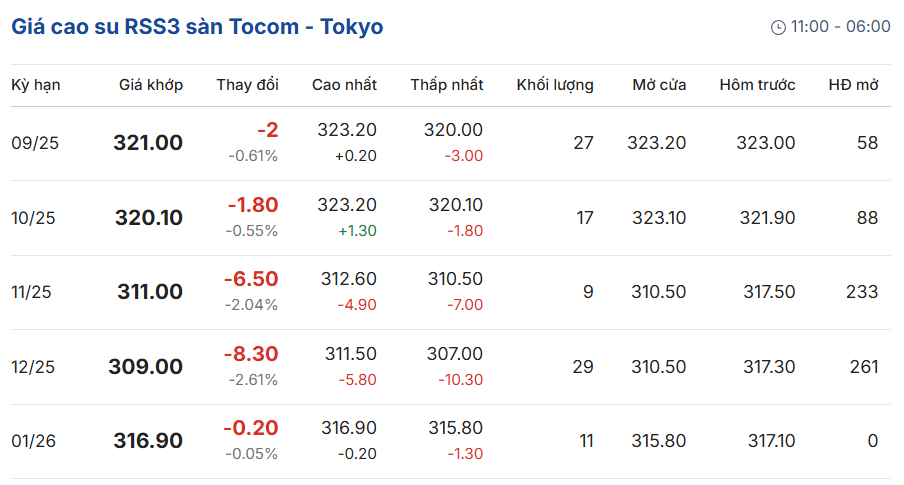904x485 pixels.
Task: Select the Hôm trước column header
Action: pos(757,85)
